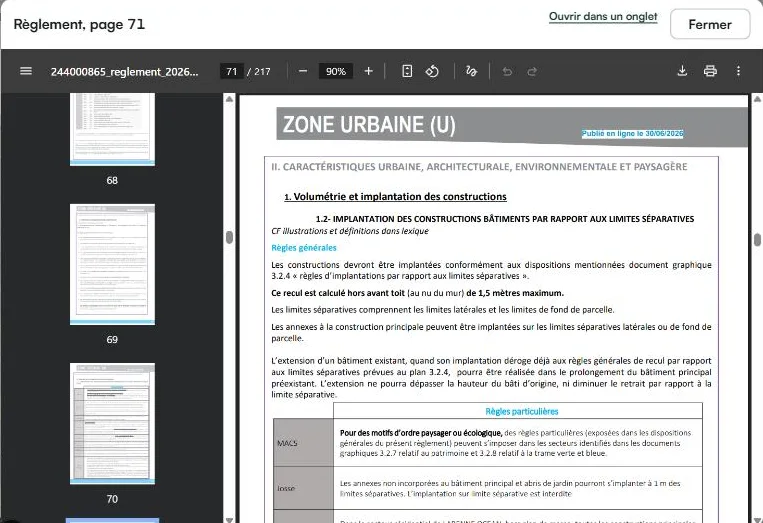Click 'Règles générales' blue heading
The image size is (763, 523).
point(304,248)
